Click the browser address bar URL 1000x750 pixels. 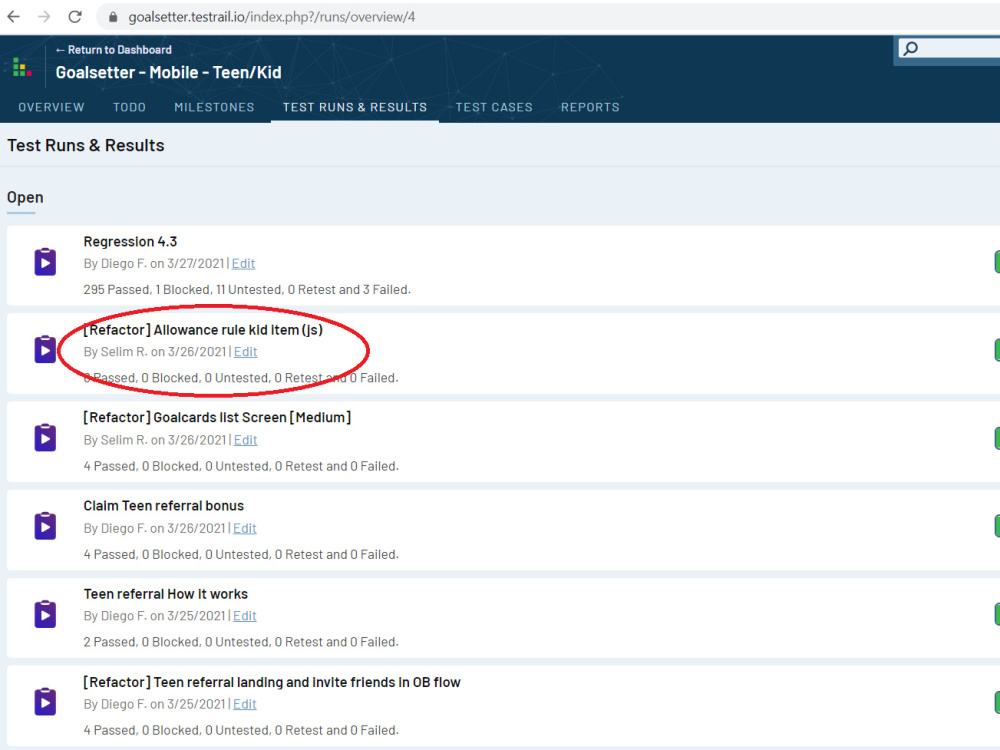point(272,17)
